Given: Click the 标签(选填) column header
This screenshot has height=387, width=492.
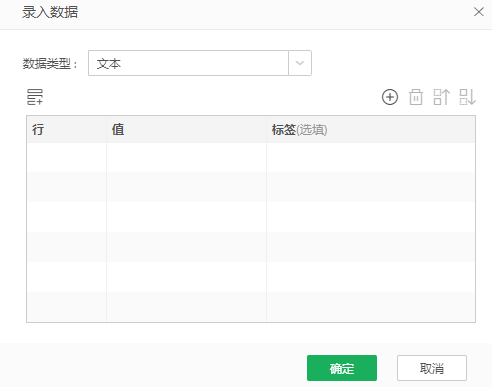Looking at the screenshot, I should (371, 130).
